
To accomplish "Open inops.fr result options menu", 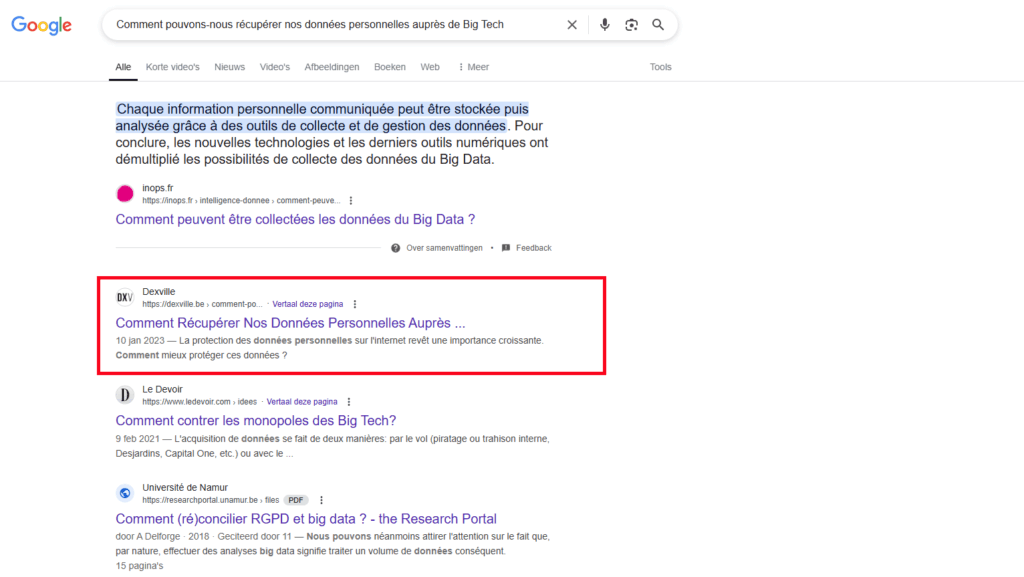I will click(x=351, y=200).
